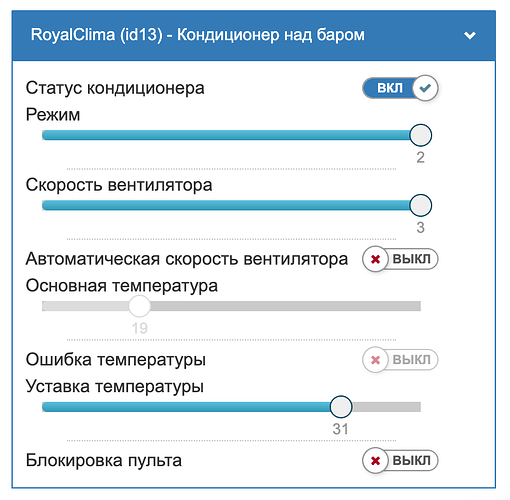Enable Автоматическая скорость вентилятора toggle
Screen dimensions: 510x500
[400, 259]
